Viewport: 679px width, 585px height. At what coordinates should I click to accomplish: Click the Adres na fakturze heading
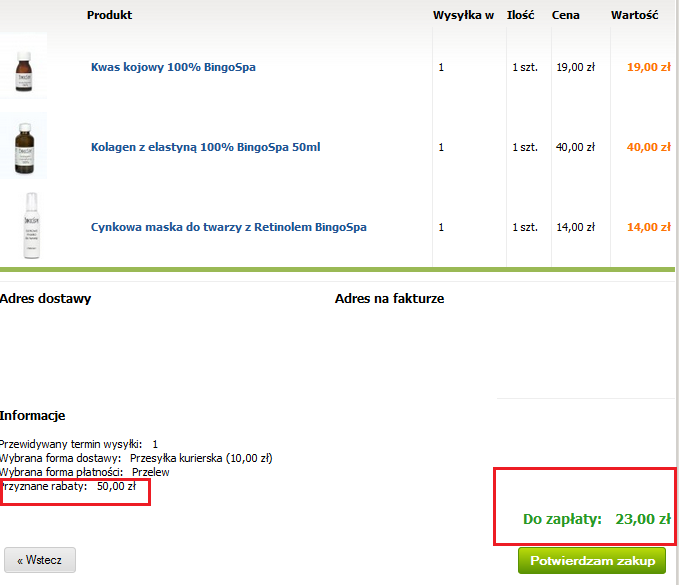click(x=389, y=298)
